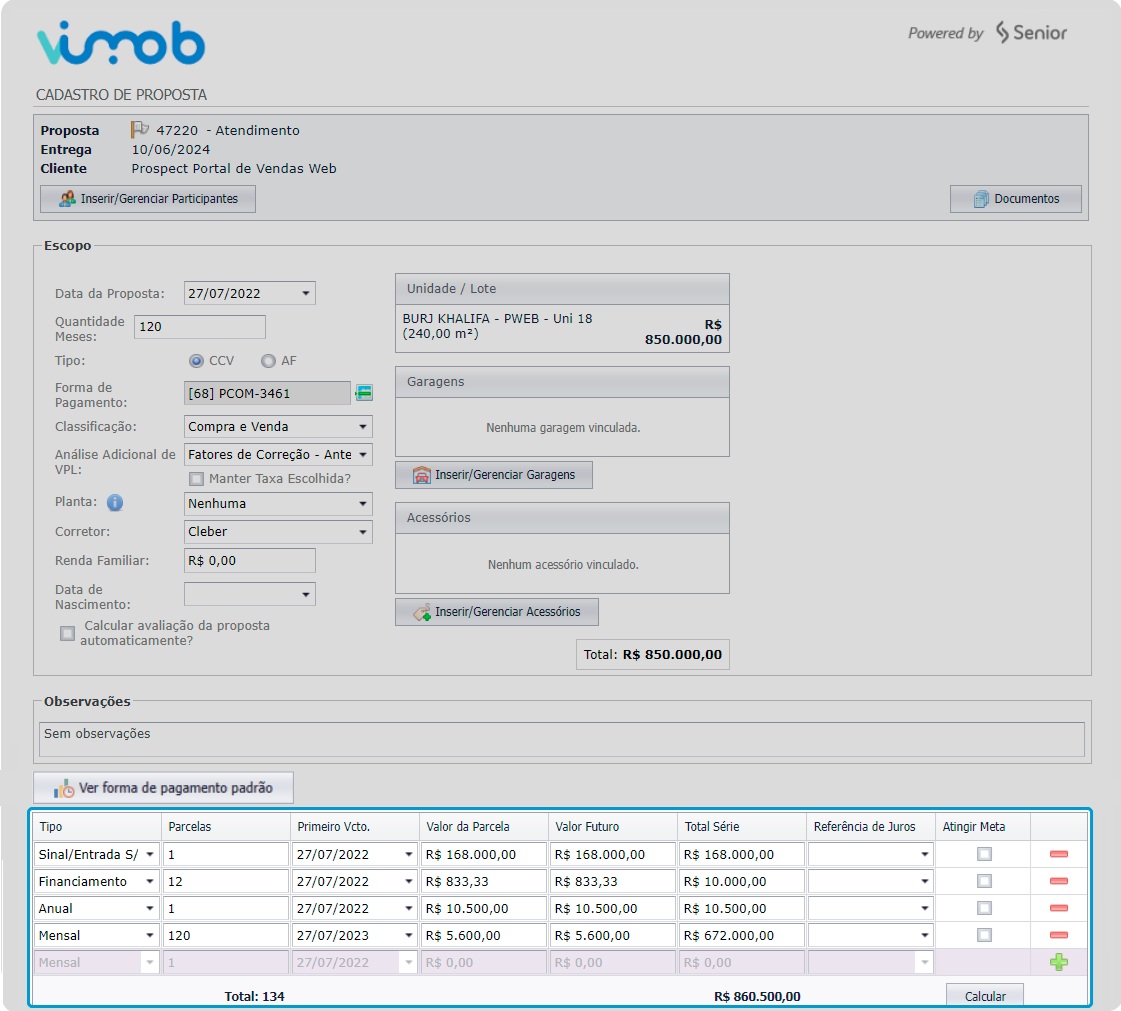Image resolution: width=1121 pixels, height=1011 pixels.
Task: Open the Data de Nascimento date dropdown
Action: click(x=306, y=594)
